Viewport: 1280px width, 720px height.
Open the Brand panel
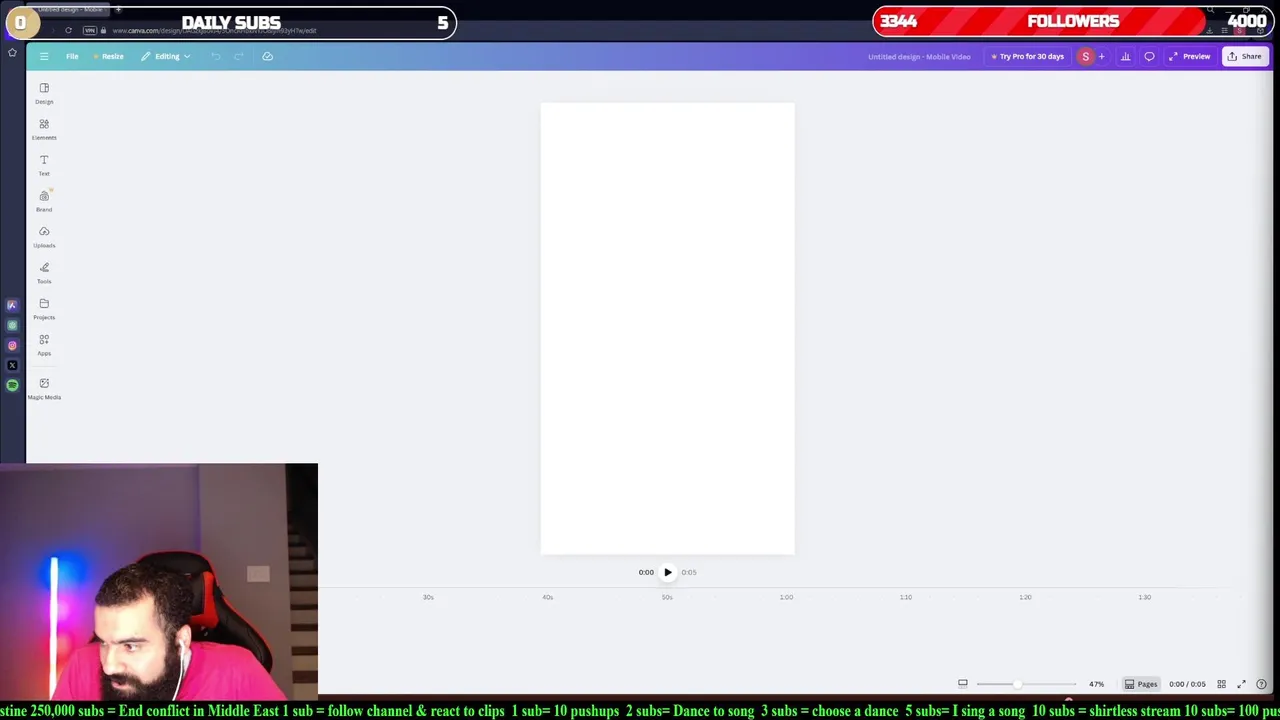[x=44, y=201]
